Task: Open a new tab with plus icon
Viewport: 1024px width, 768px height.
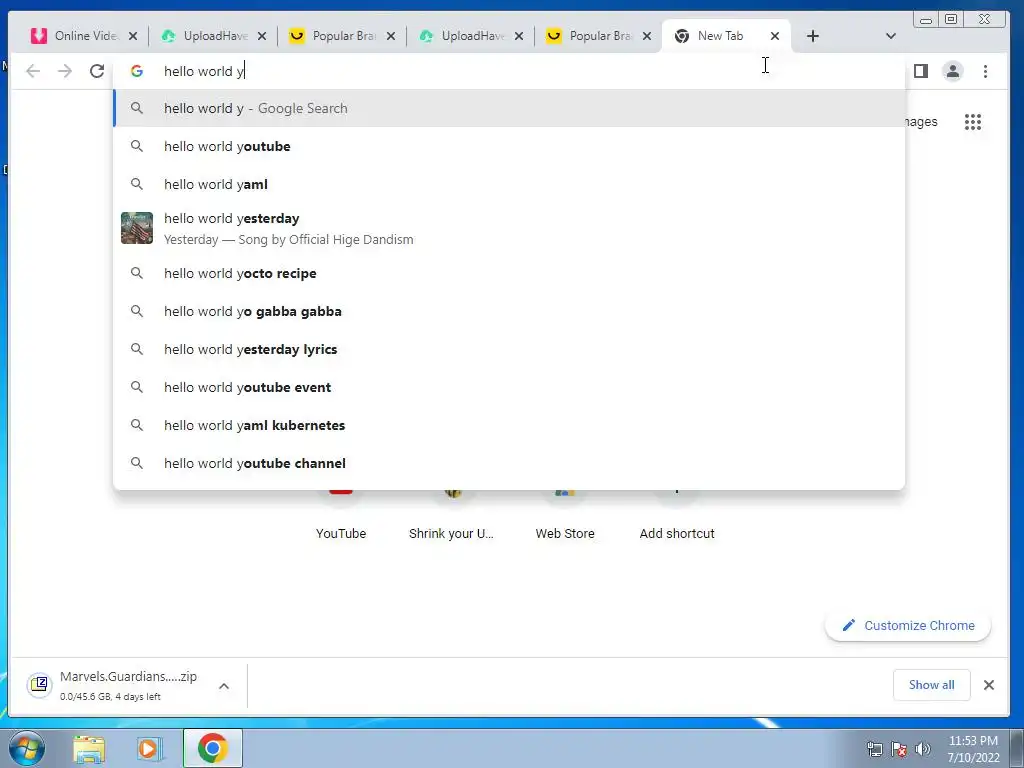Action: point(812,37)
